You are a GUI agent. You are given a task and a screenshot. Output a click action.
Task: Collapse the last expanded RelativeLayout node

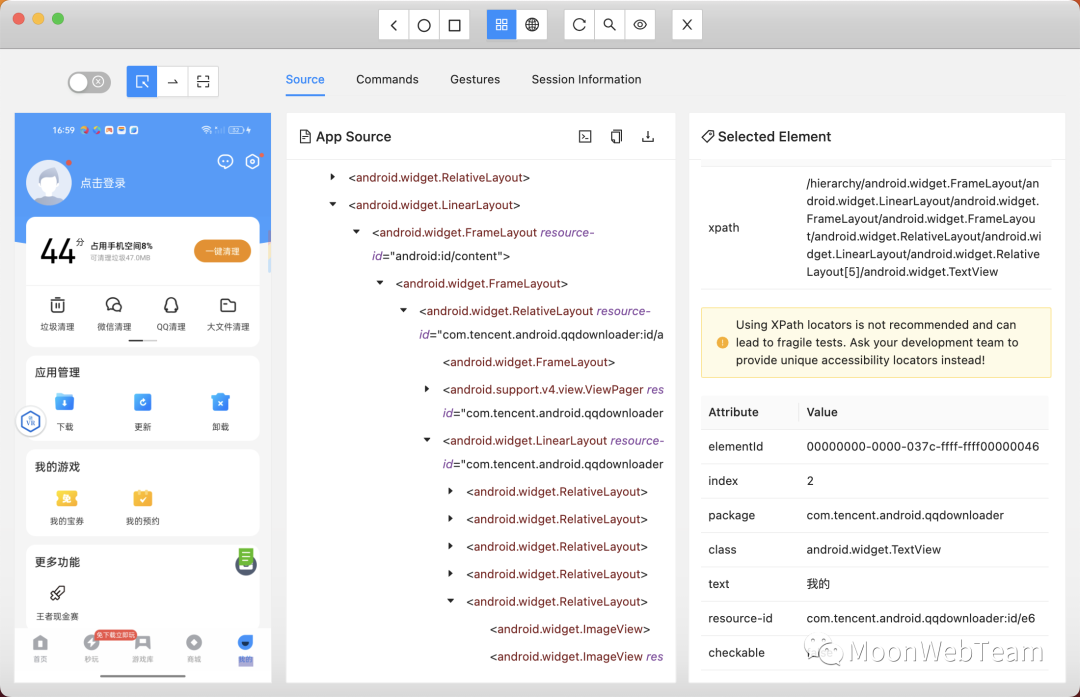click(x=450, y=601)
